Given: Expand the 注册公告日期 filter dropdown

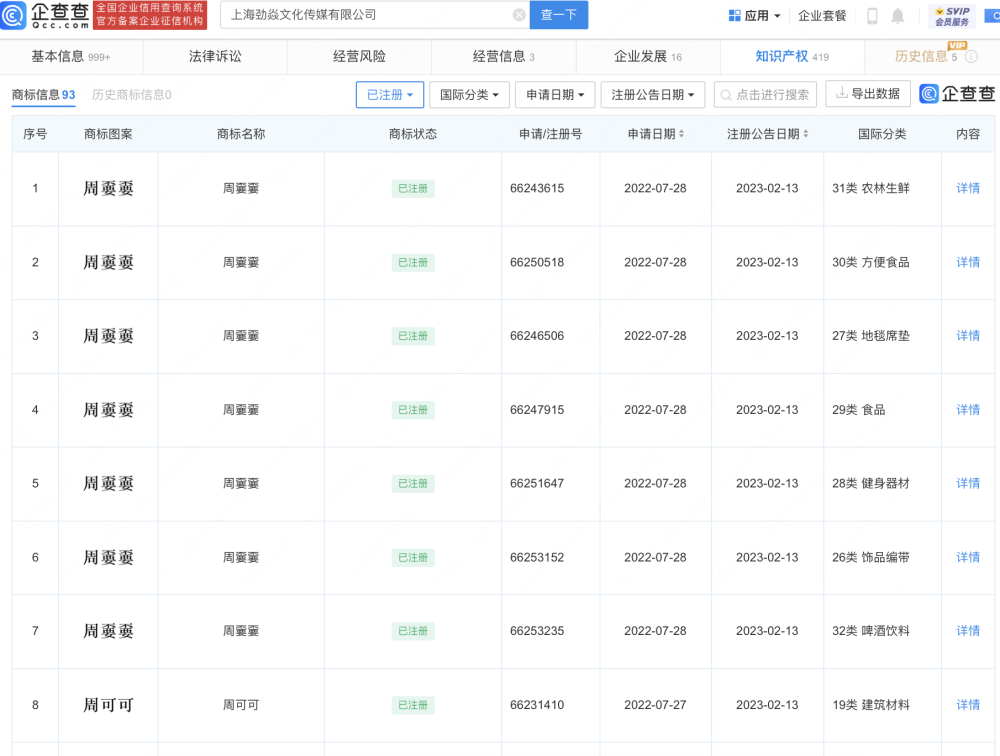Looking at the screenshot, I should (x=652, y=95).
